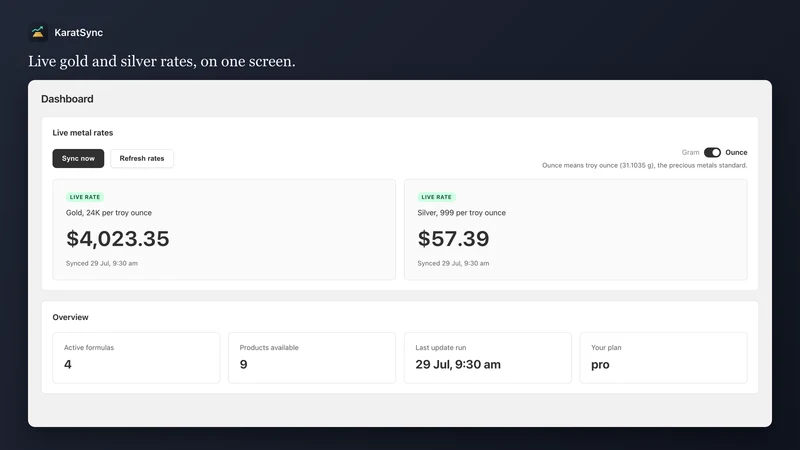Click the gold price $4,023.35
Screen dimensions: 800x450
point(117,239)
